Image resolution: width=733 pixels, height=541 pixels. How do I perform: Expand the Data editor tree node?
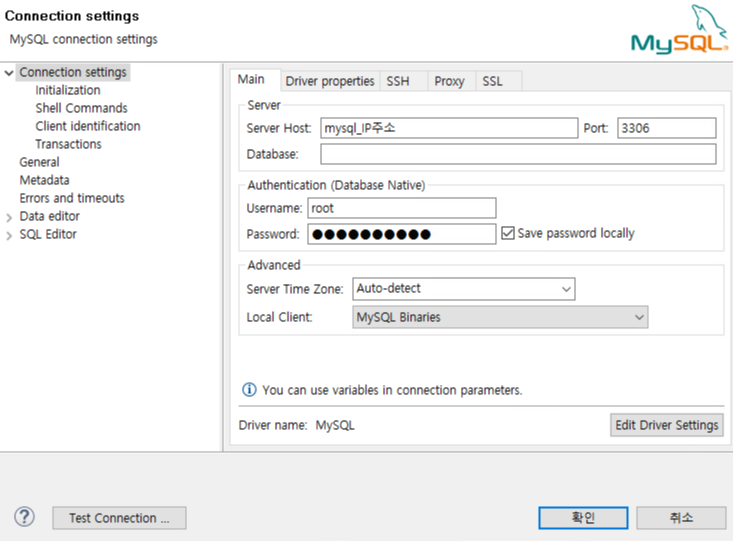(8, 217)
